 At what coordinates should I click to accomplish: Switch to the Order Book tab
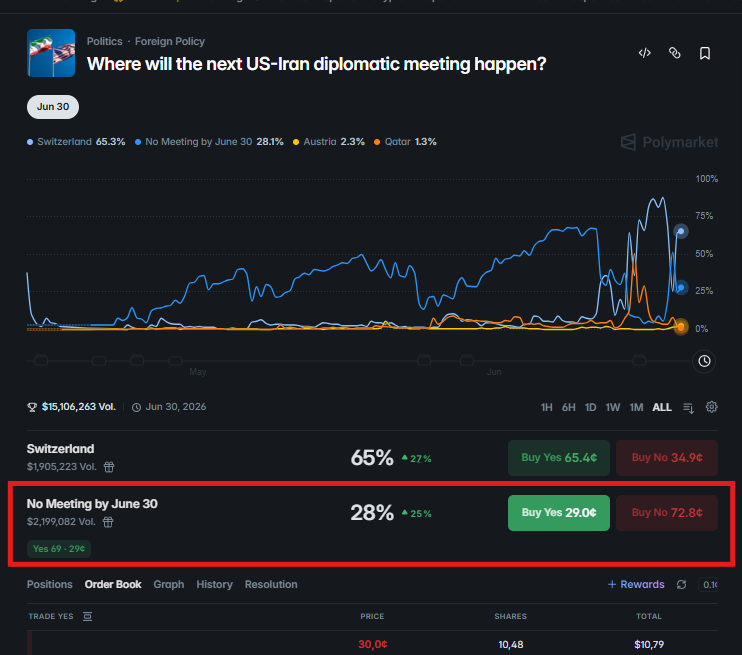pyautogui.click(x=113, y=584)
